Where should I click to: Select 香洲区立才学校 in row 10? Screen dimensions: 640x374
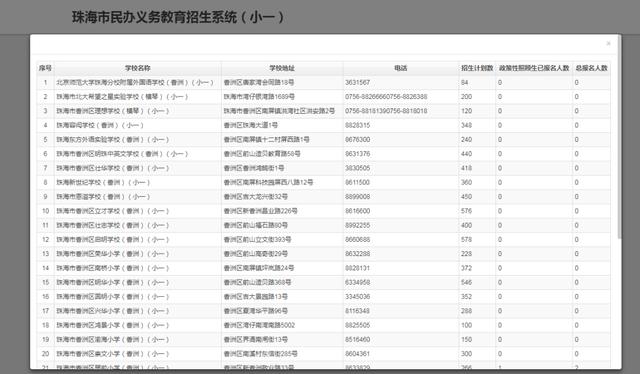tap(112, 211)
